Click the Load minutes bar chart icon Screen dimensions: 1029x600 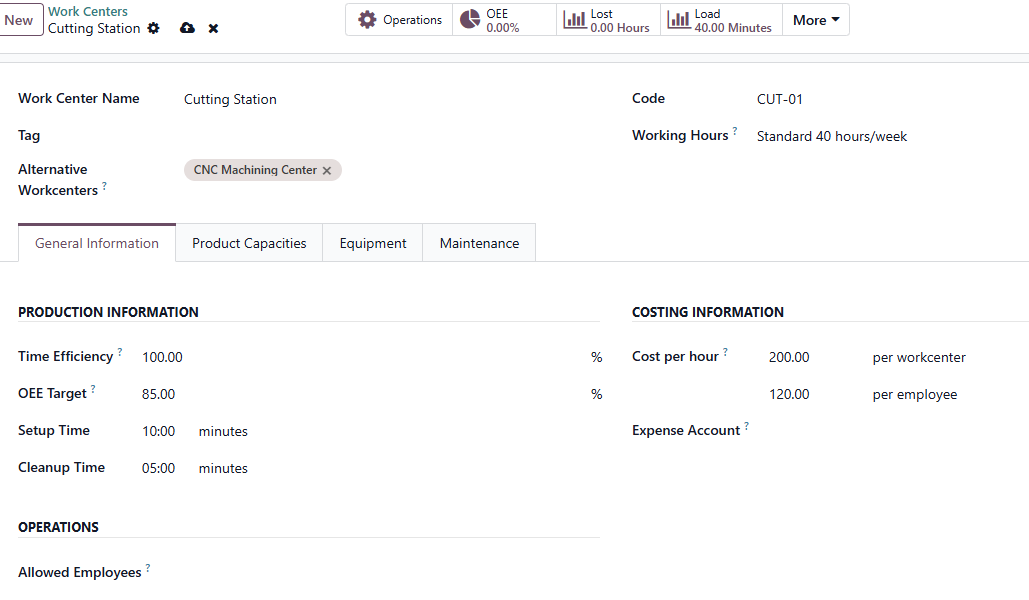[x=679, y=20]
